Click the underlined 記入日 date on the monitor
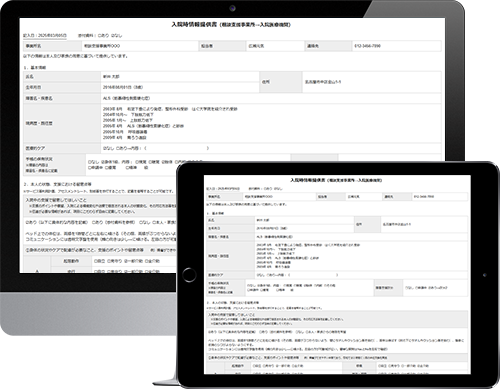This screenshot has width=500, height=389. pyautogui.click(x=45, y=35)
